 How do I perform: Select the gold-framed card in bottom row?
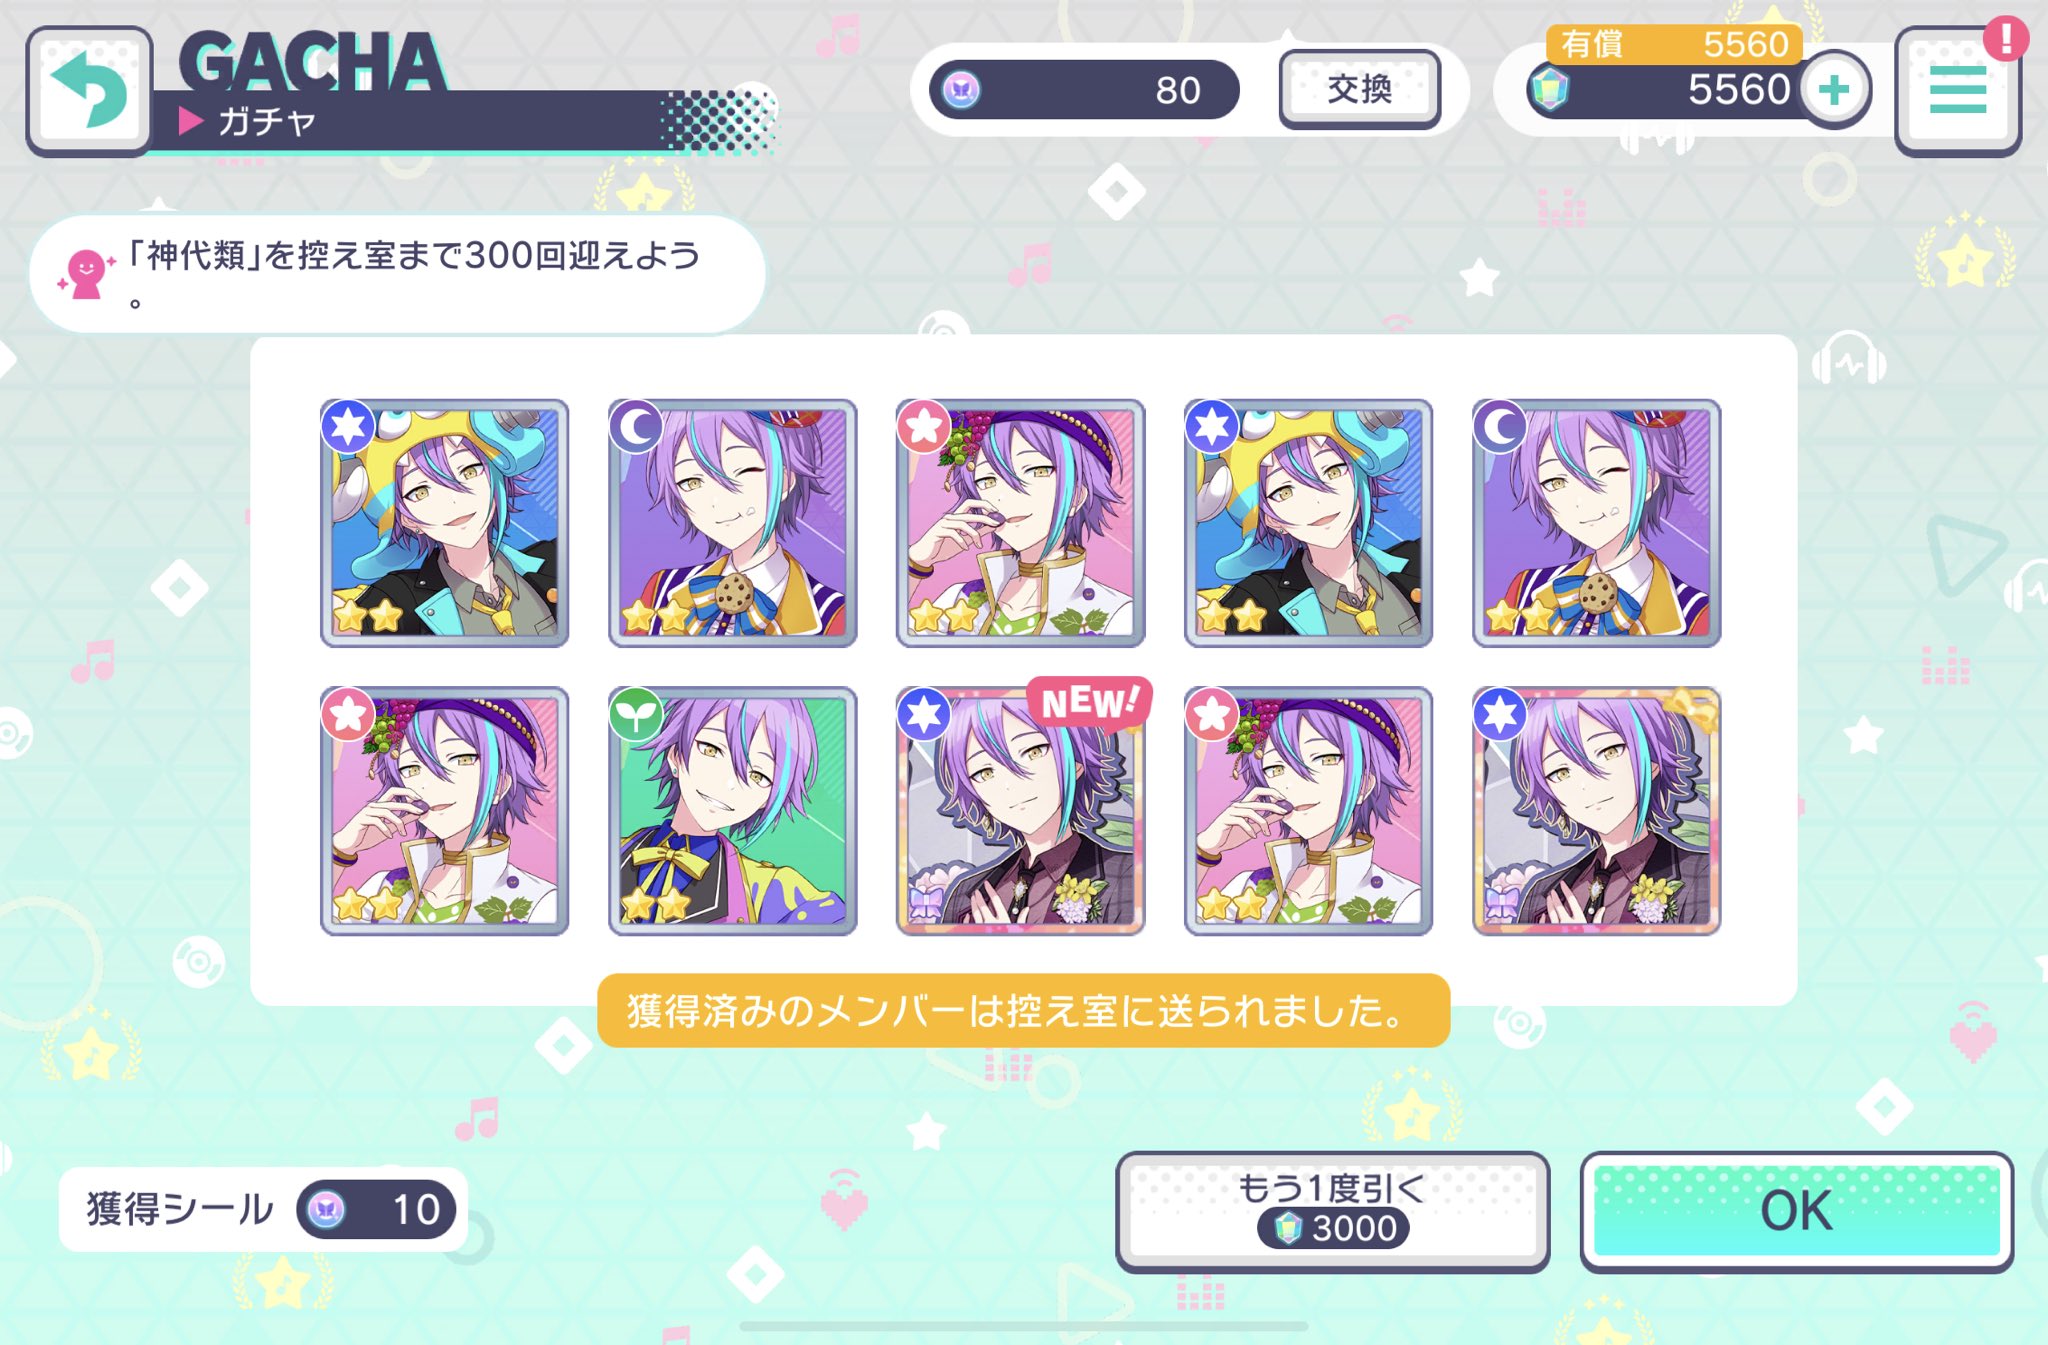(x=1596, y=811)
